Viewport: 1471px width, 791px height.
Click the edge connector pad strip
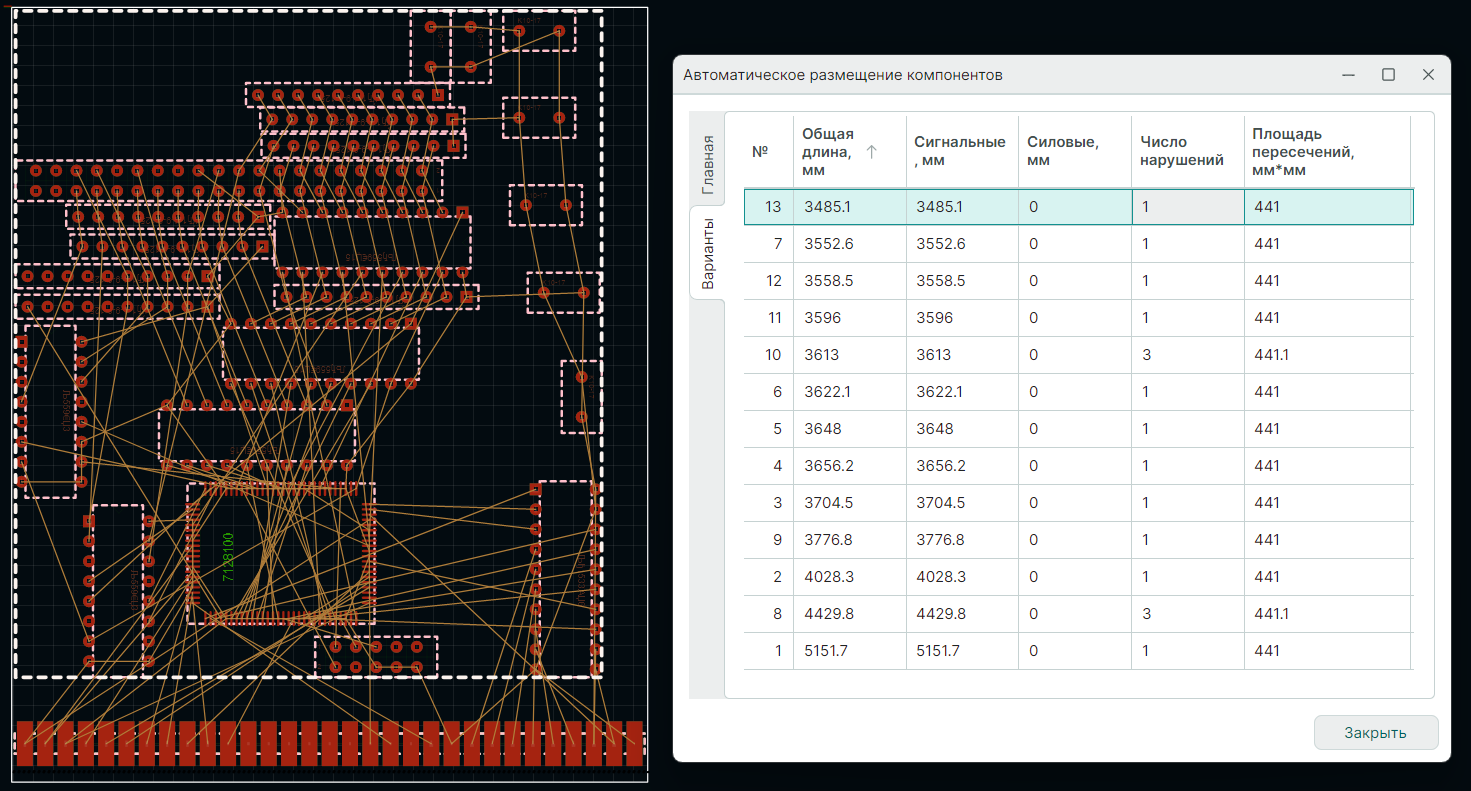(328, 743)
